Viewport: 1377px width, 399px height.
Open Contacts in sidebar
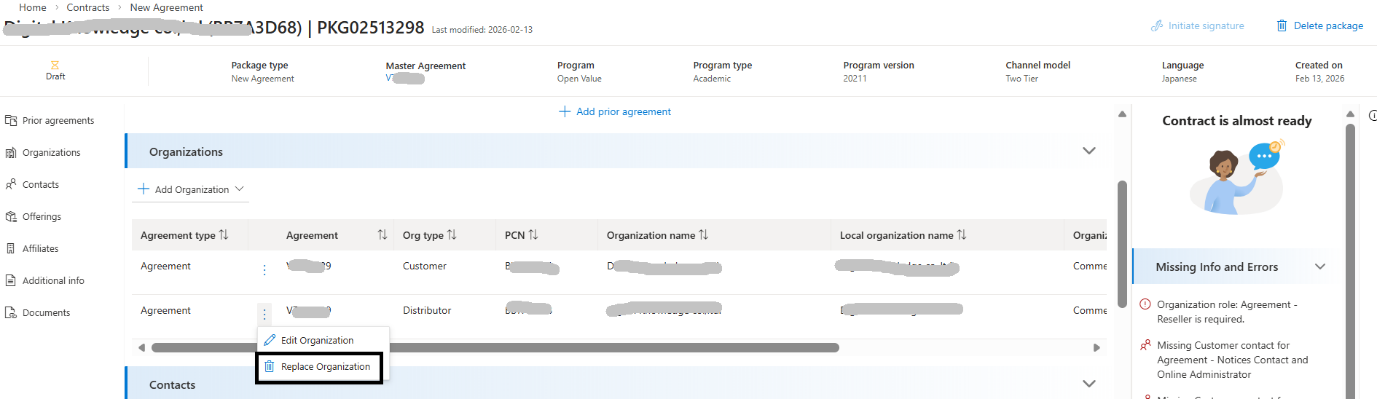pyautogui.click(x=32, y=184)
